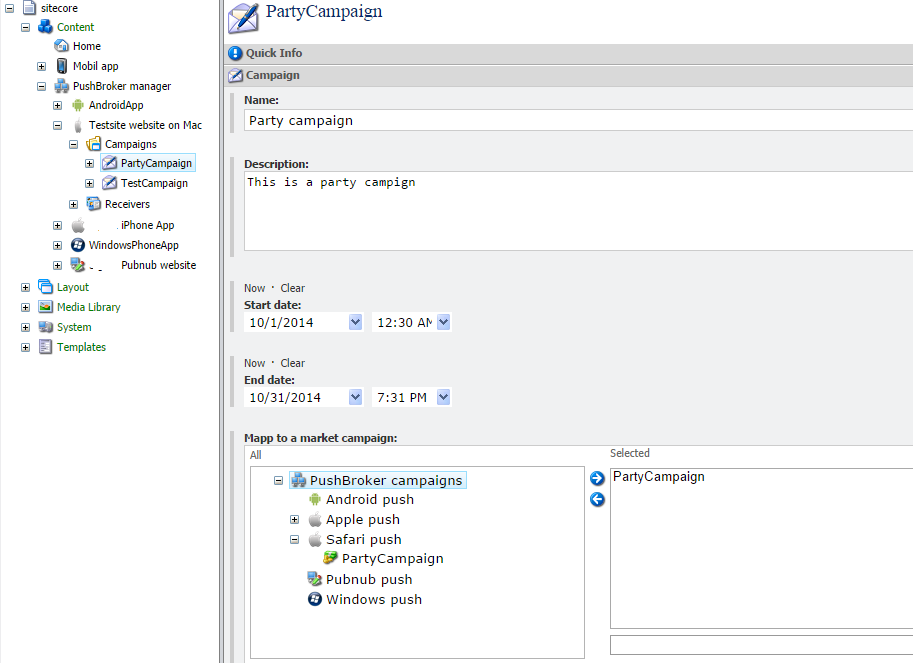Expand Apple push in the market campaign tree
This screenshot has height=663, width=913.
click(x=294, y=519)
